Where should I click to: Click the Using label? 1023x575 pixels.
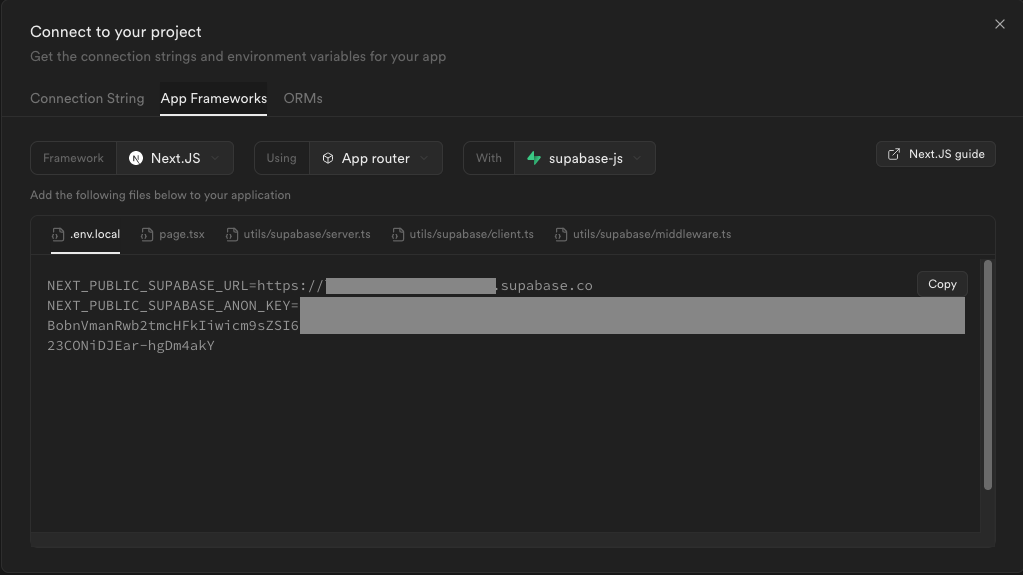tap(281, 158)
